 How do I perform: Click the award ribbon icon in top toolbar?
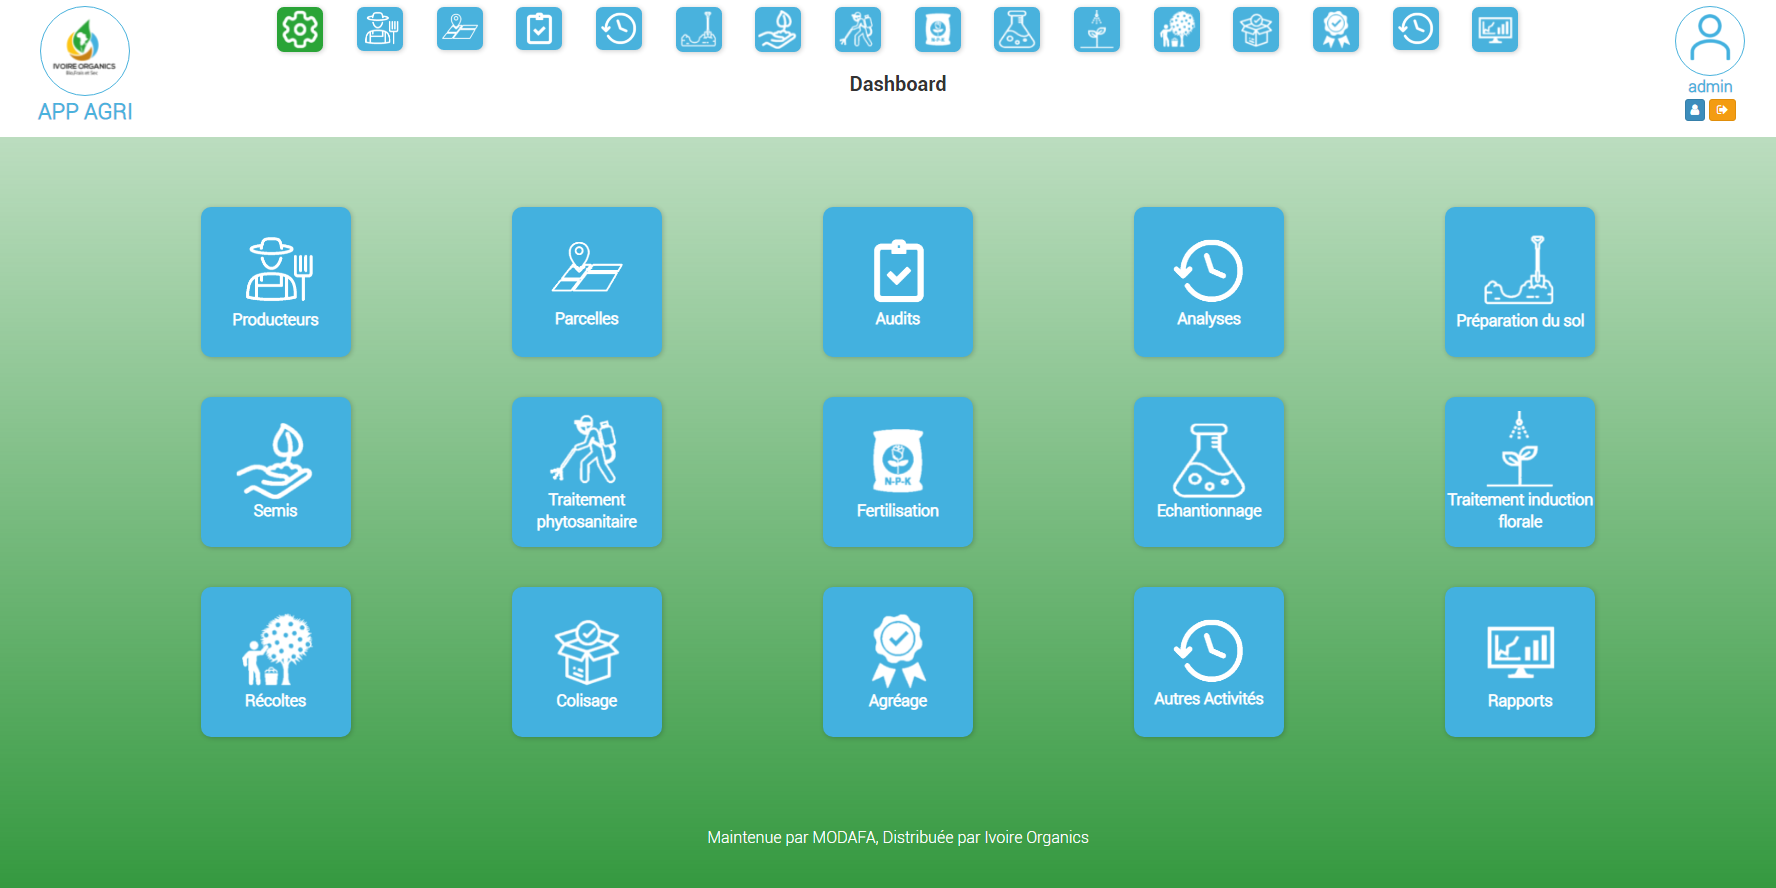(1336, 30)
